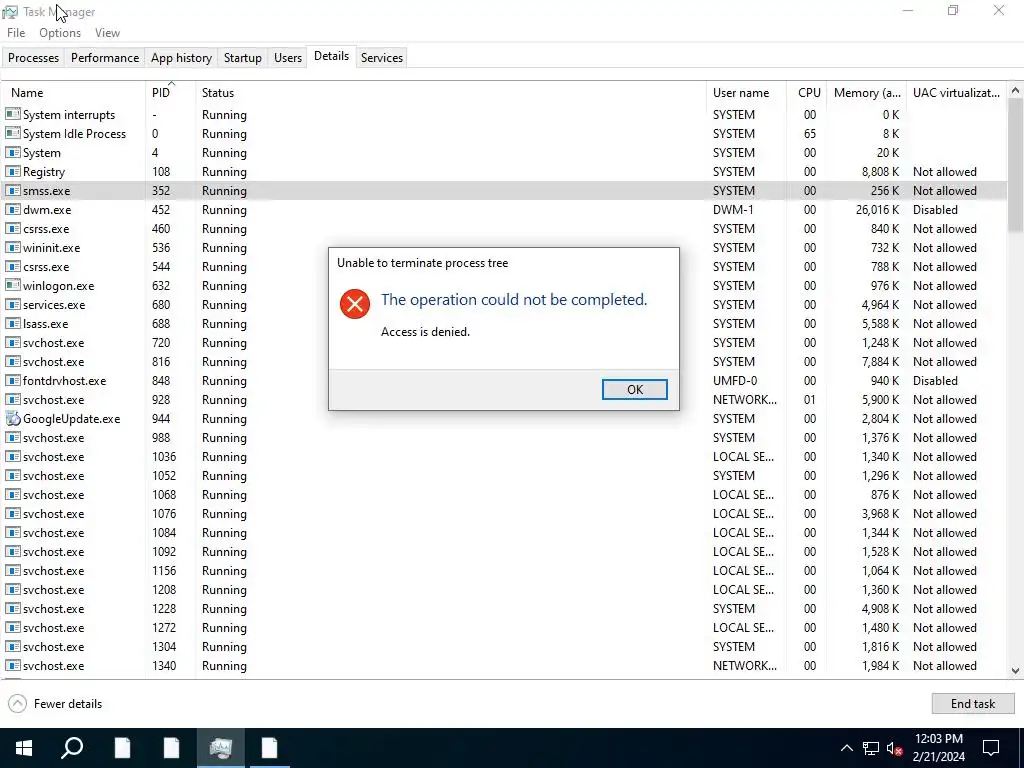Screen dimensions: 1024x768
Task: Click the network status tray icon
Action: [x=871, y=748]
